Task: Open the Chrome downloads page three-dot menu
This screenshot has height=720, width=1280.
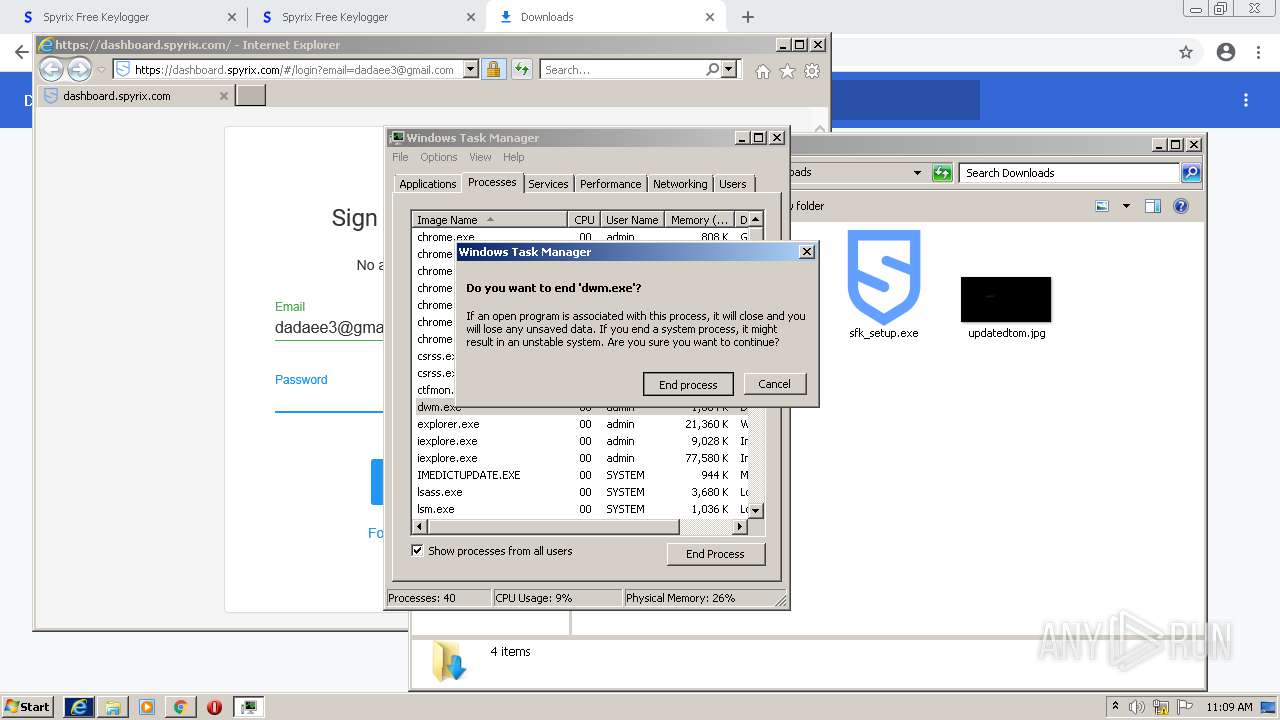Action: 1246,100
